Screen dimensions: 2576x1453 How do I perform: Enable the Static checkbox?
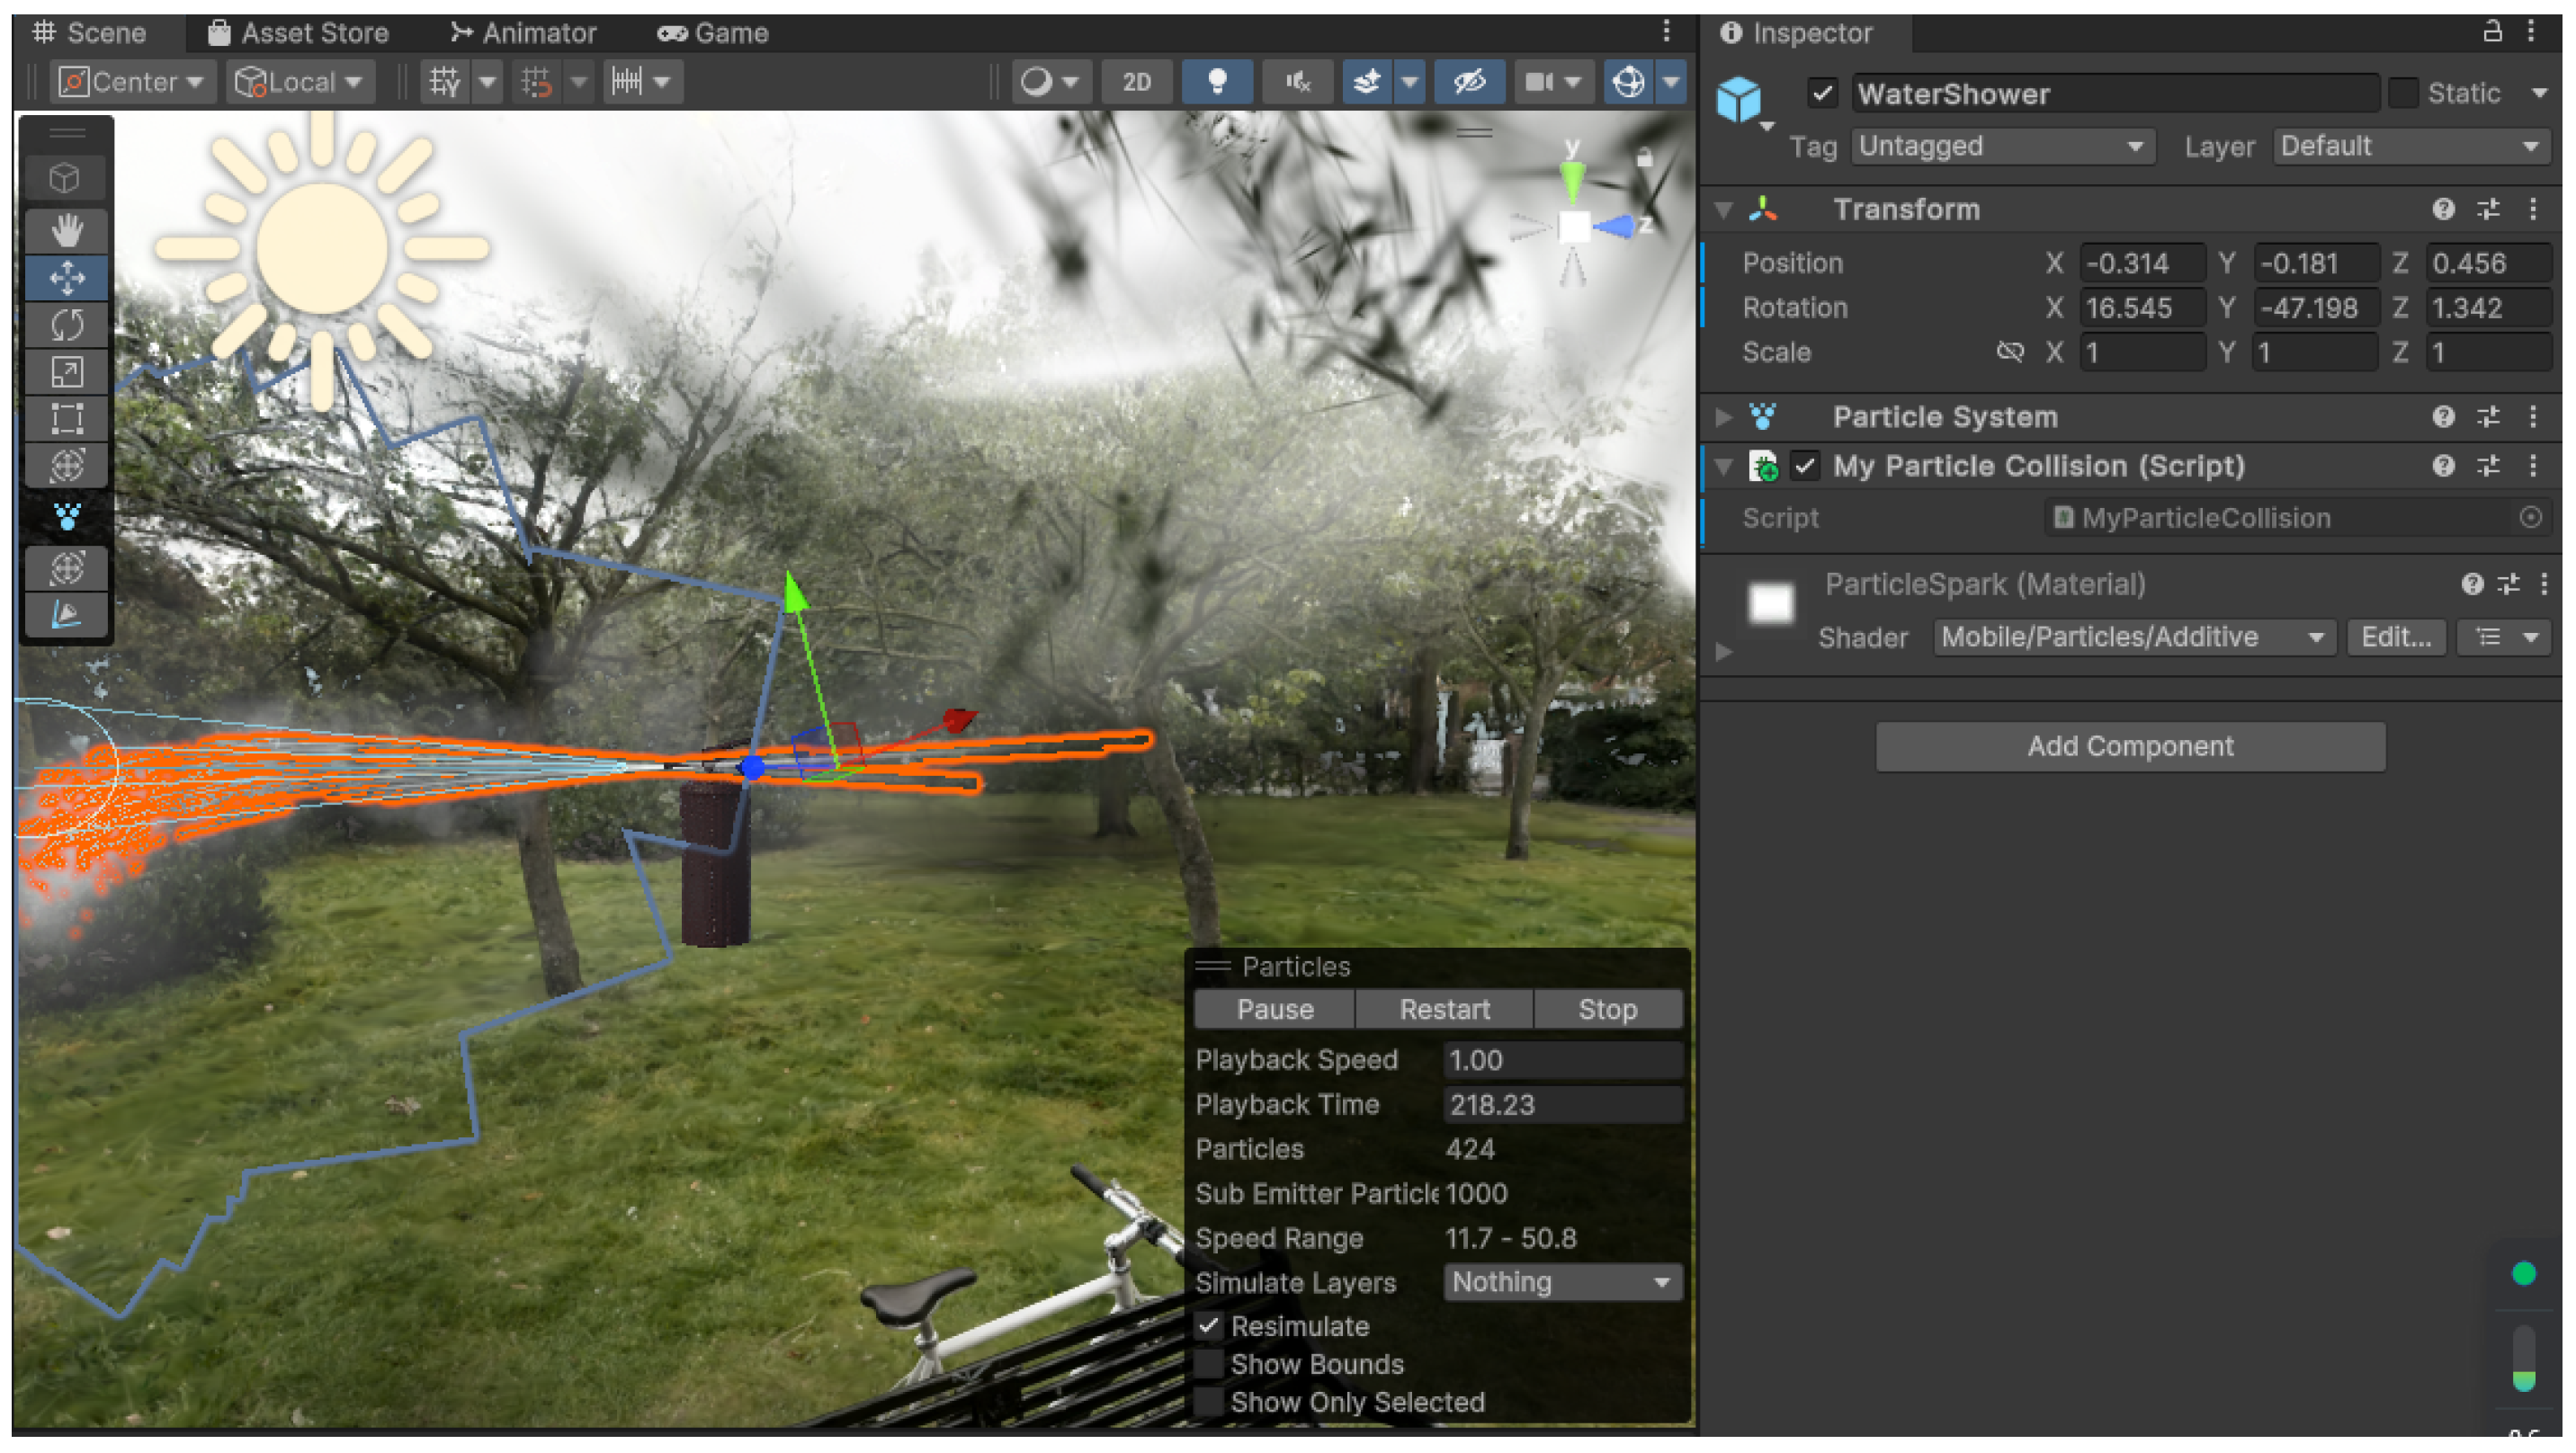pyautogui.click(x=2402, y=93)
